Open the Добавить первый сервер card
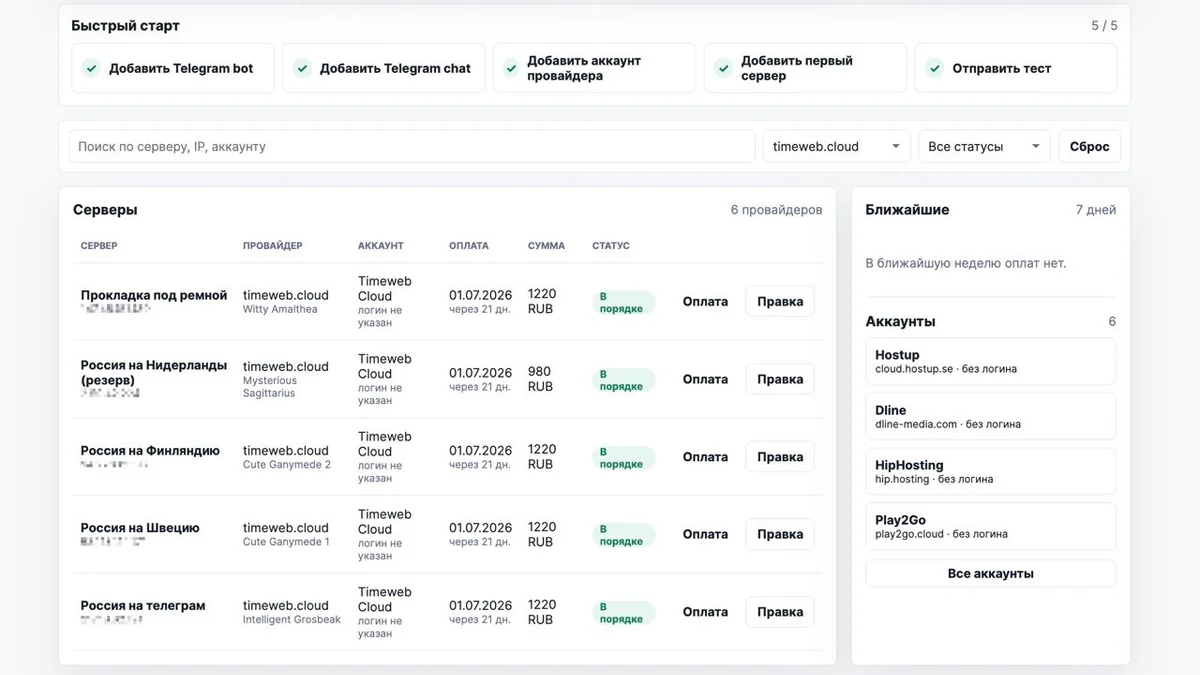The image size is (1200, 675). [806, 68]
